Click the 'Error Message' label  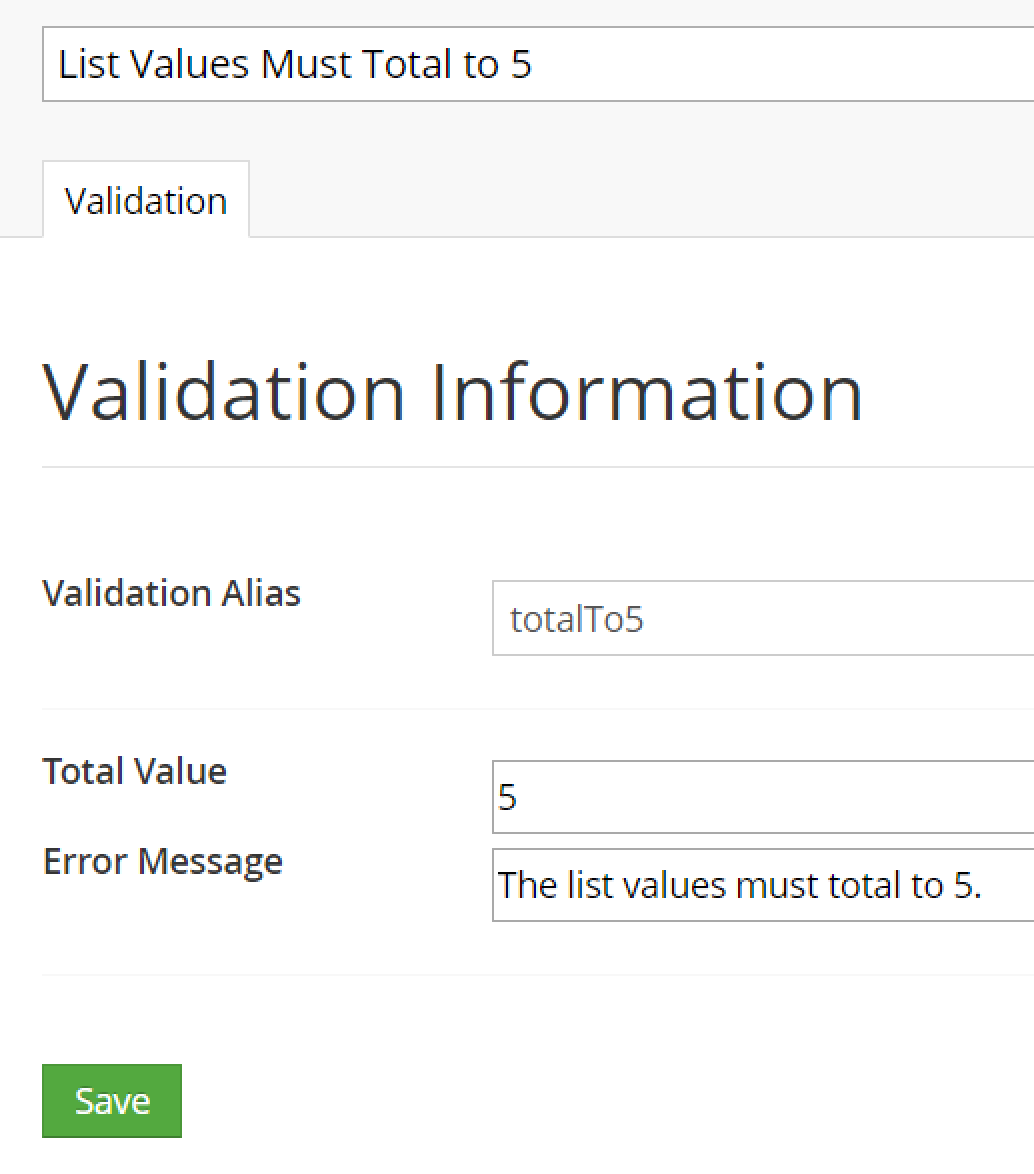coord(162,860)
